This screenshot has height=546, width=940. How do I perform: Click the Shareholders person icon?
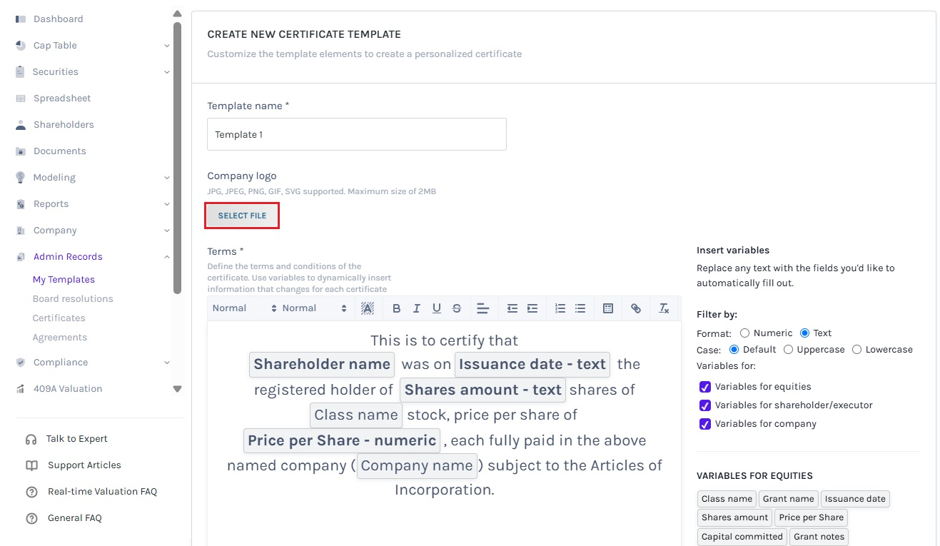pyautogui.click(x=20, y=125)
